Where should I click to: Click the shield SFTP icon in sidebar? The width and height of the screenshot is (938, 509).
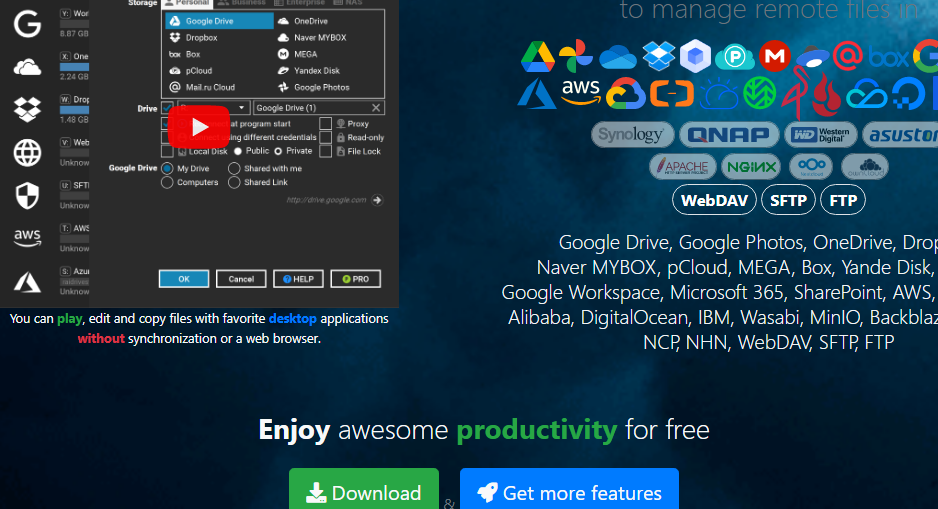pos(28,196)
